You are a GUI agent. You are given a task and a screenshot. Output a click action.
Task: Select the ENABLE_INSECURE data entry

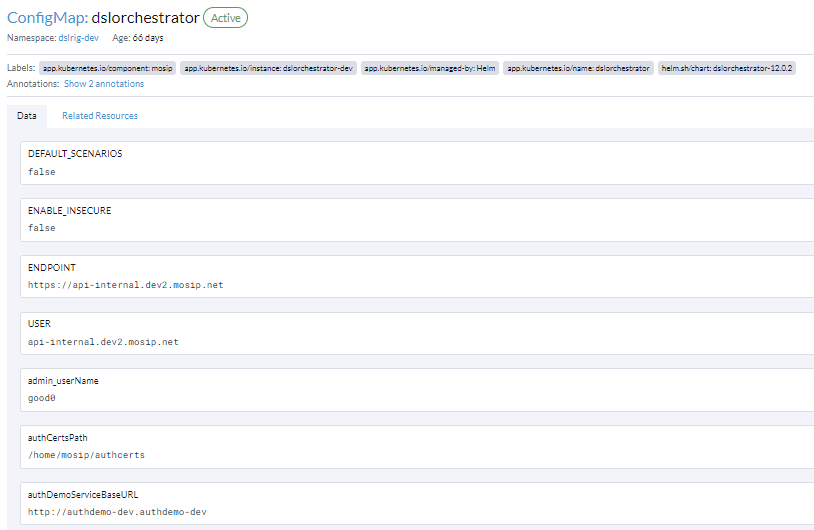coord(70,211)
